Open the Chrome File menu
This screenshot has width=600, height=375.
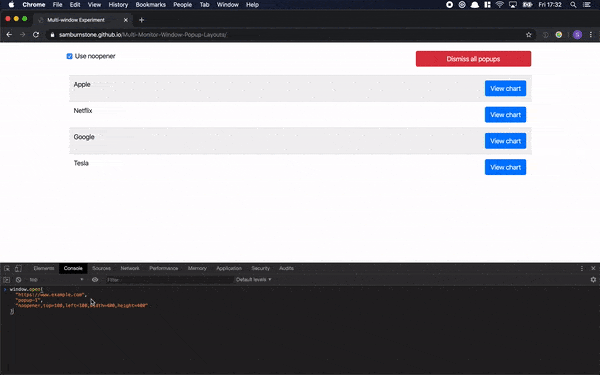tap(57, 5)
